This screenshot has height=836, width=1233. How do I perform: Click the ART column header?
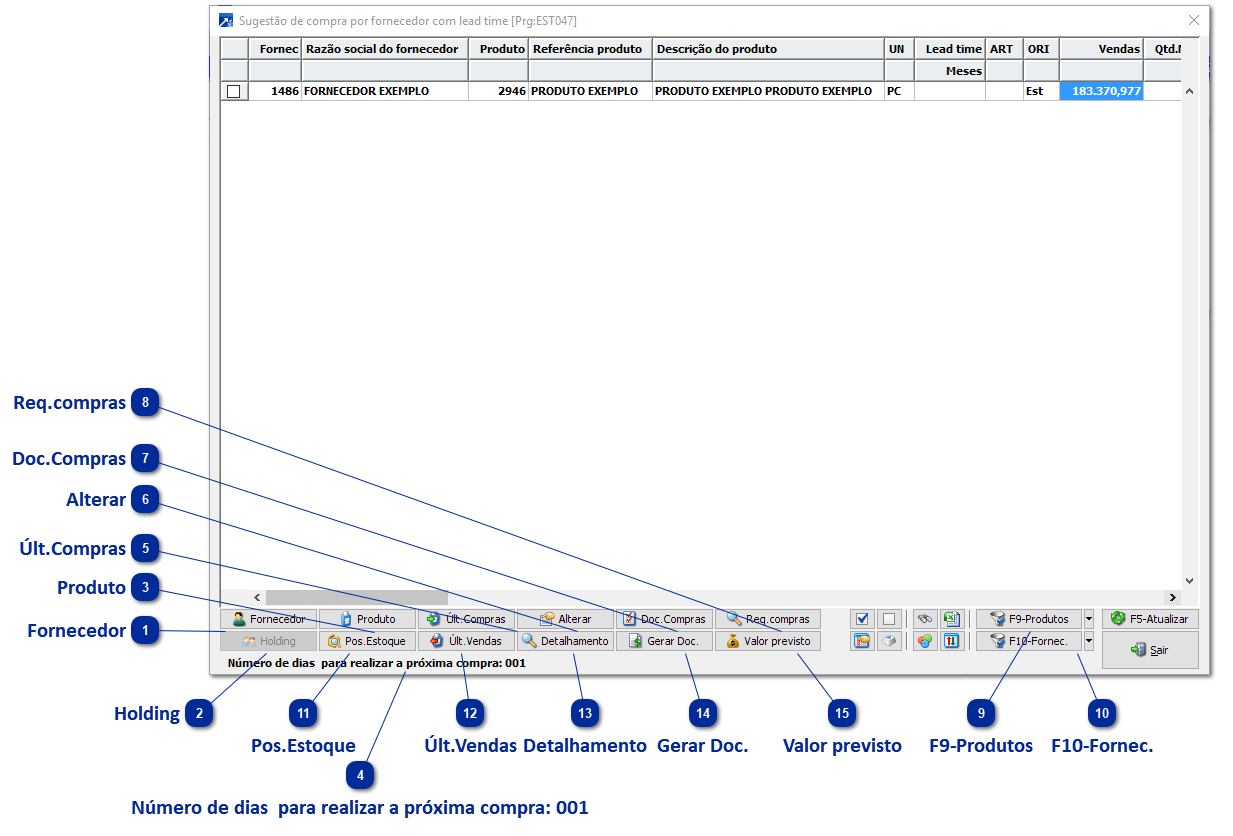[1004, 49]
